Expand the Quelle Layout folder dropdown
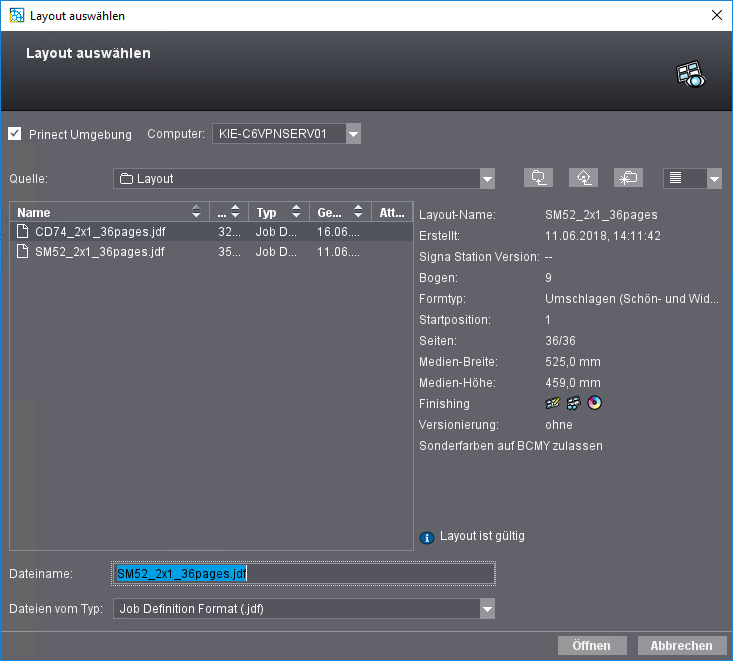This screenshot has height=661, width=733. [x=487, y=179]
